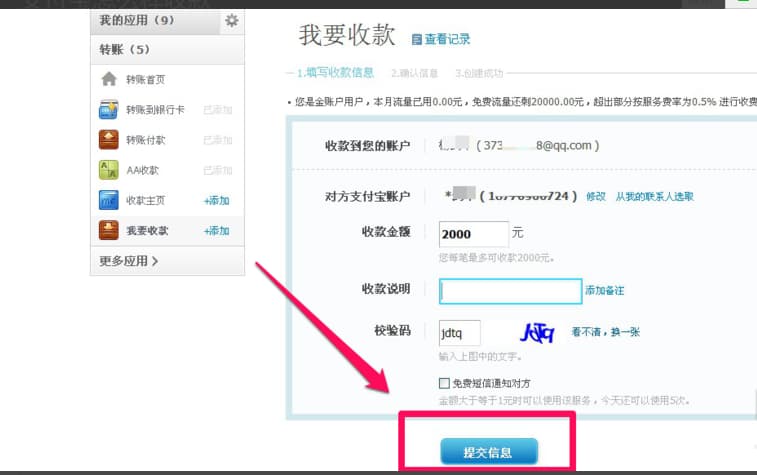Click the 我要收款 page title

pyautogui.click(x=347, y=35)
